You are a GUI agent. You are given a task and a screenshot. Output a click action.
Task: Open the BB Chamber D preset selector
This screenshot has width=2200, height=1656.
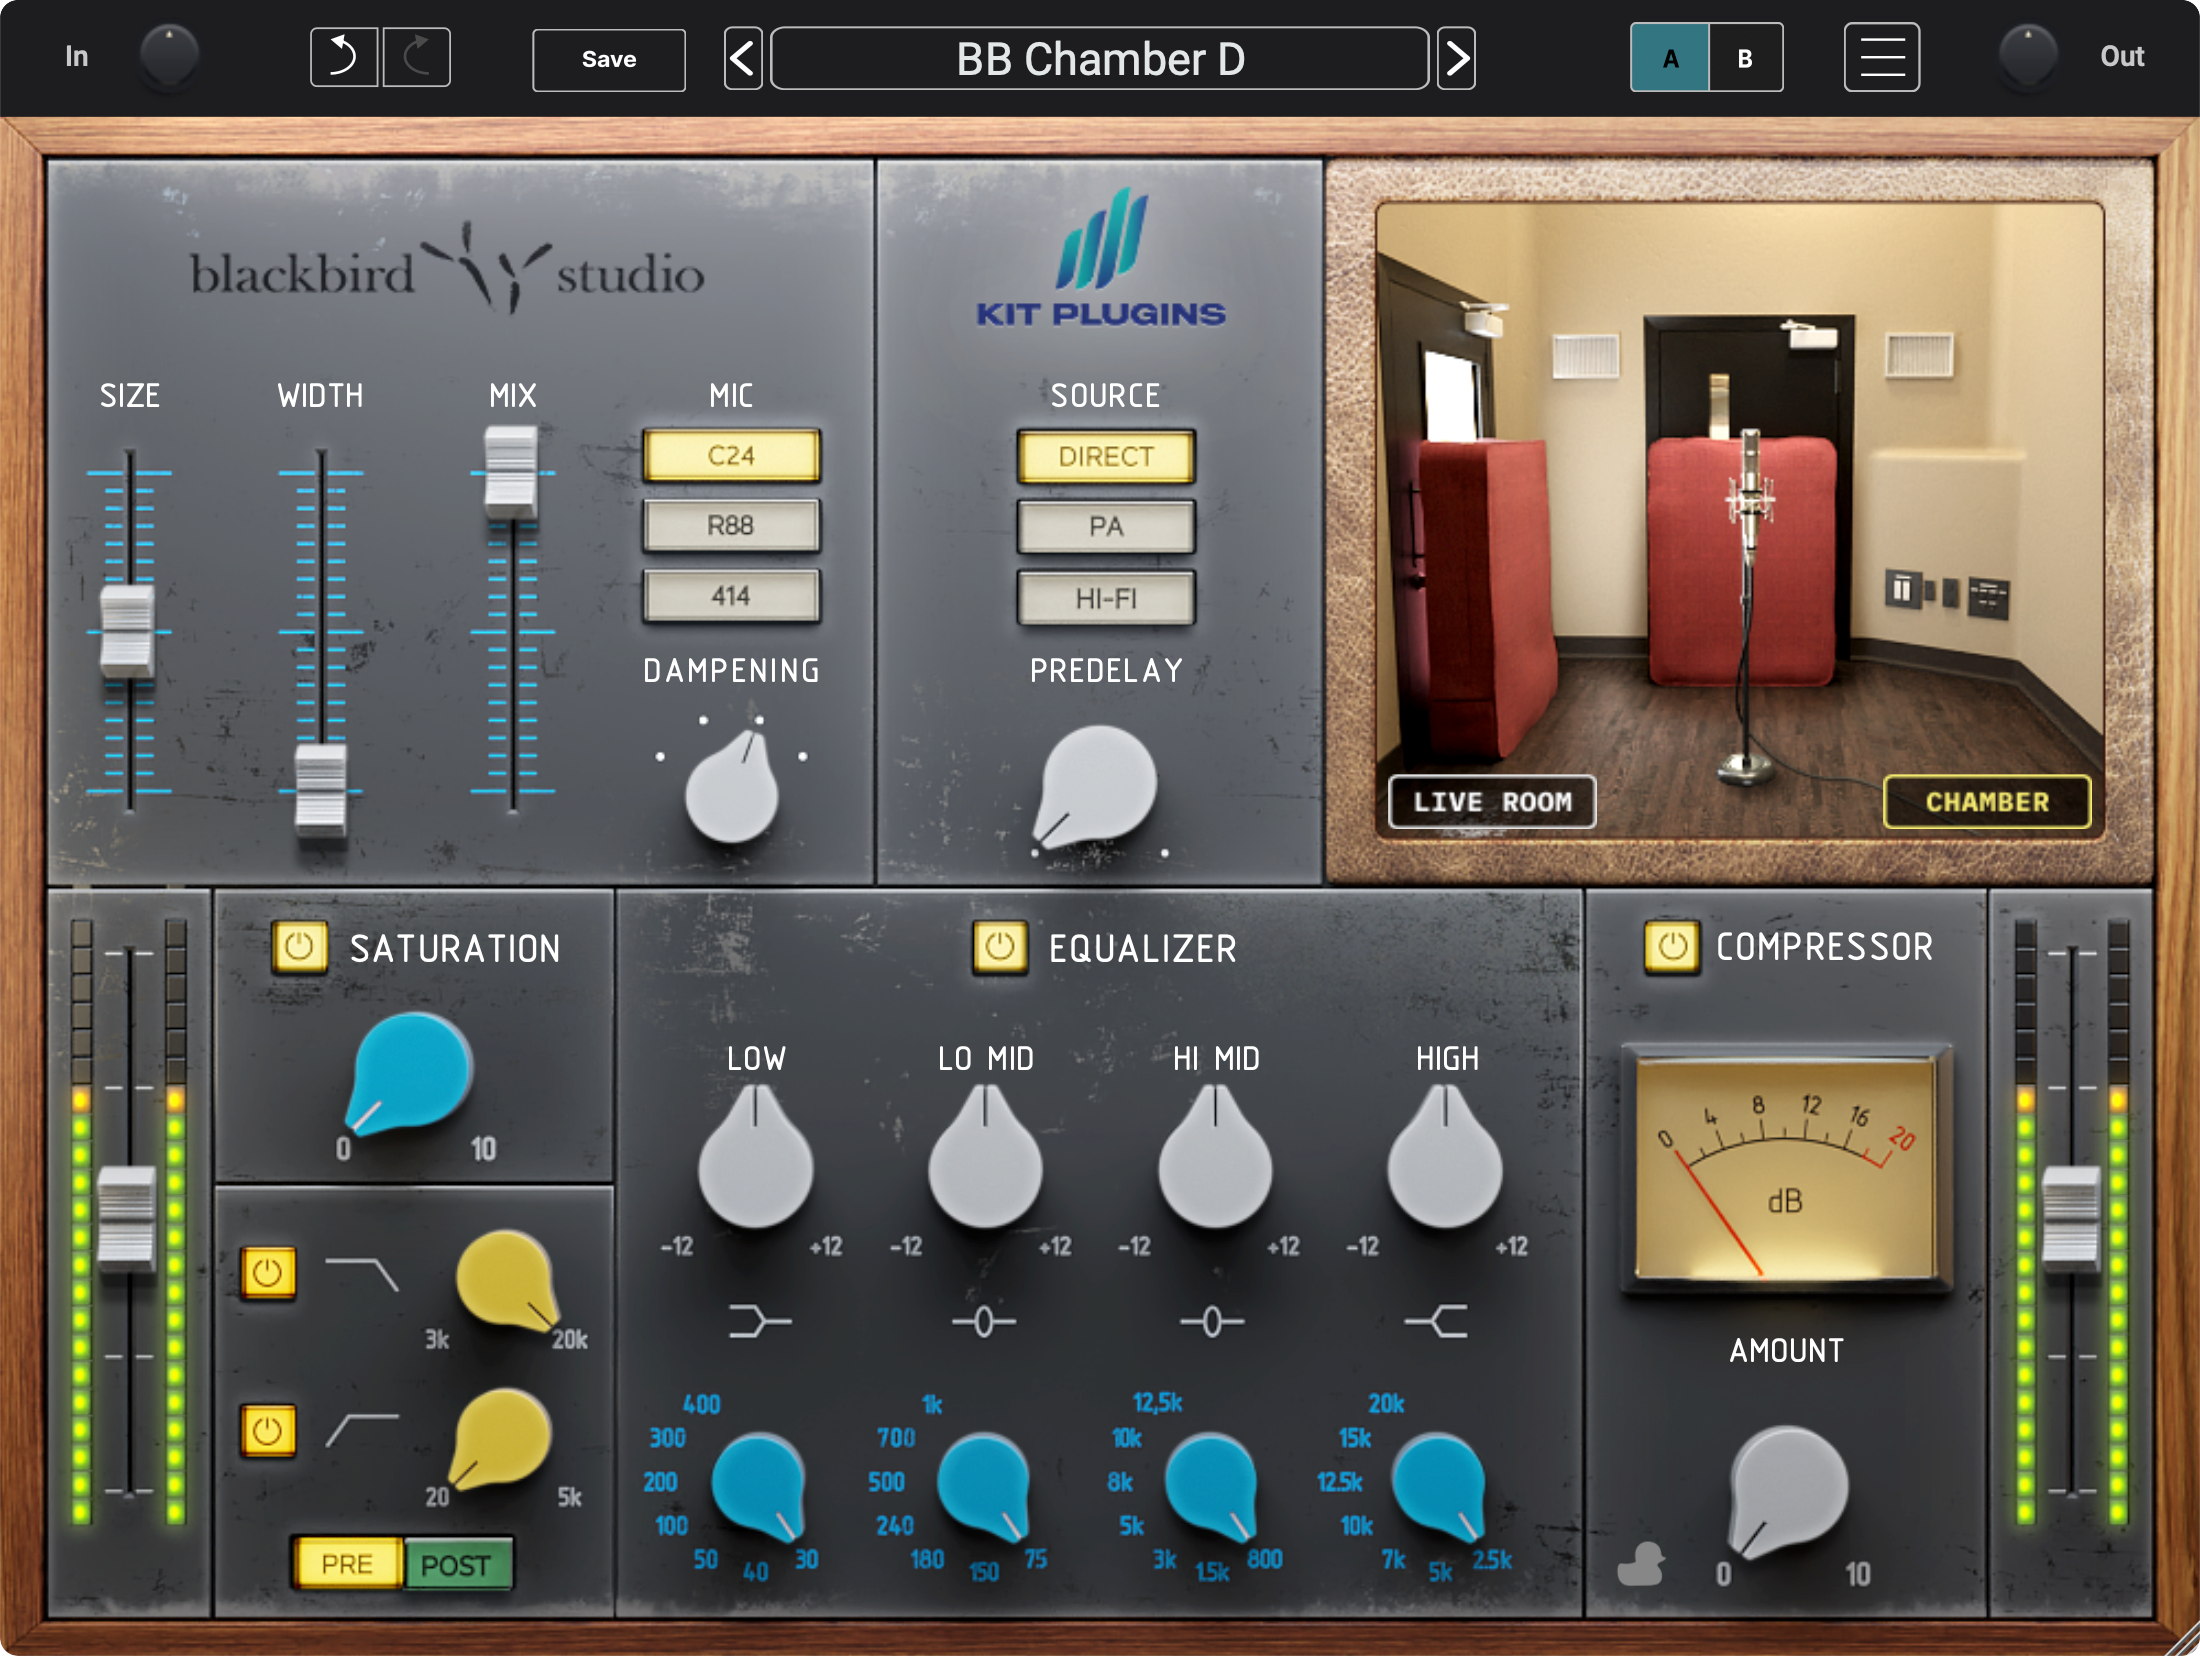click(x=1100, y=59)
